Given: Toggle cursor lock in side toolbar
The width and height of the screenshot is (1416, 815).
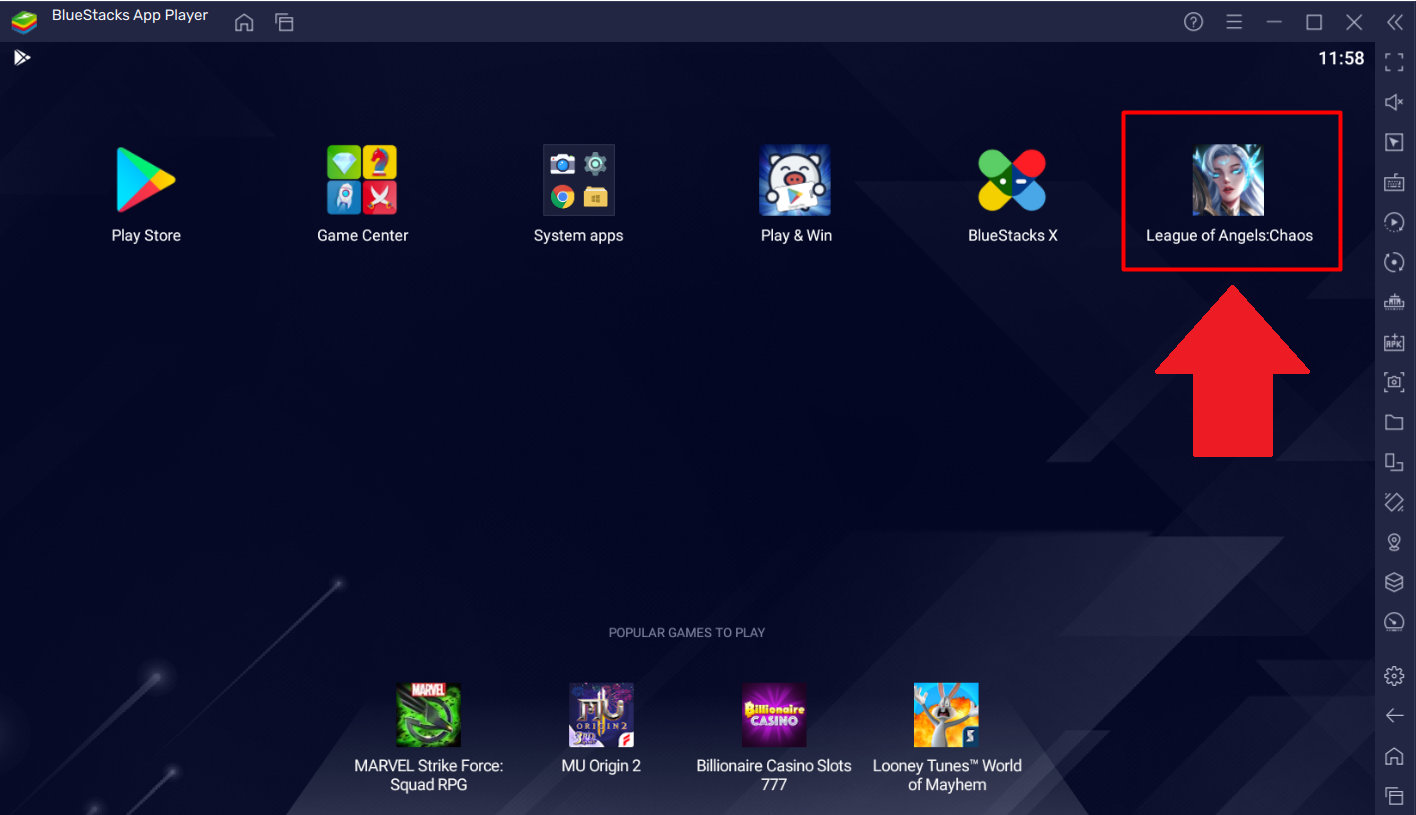Looking at the screenshot, I should point(1394,142).
